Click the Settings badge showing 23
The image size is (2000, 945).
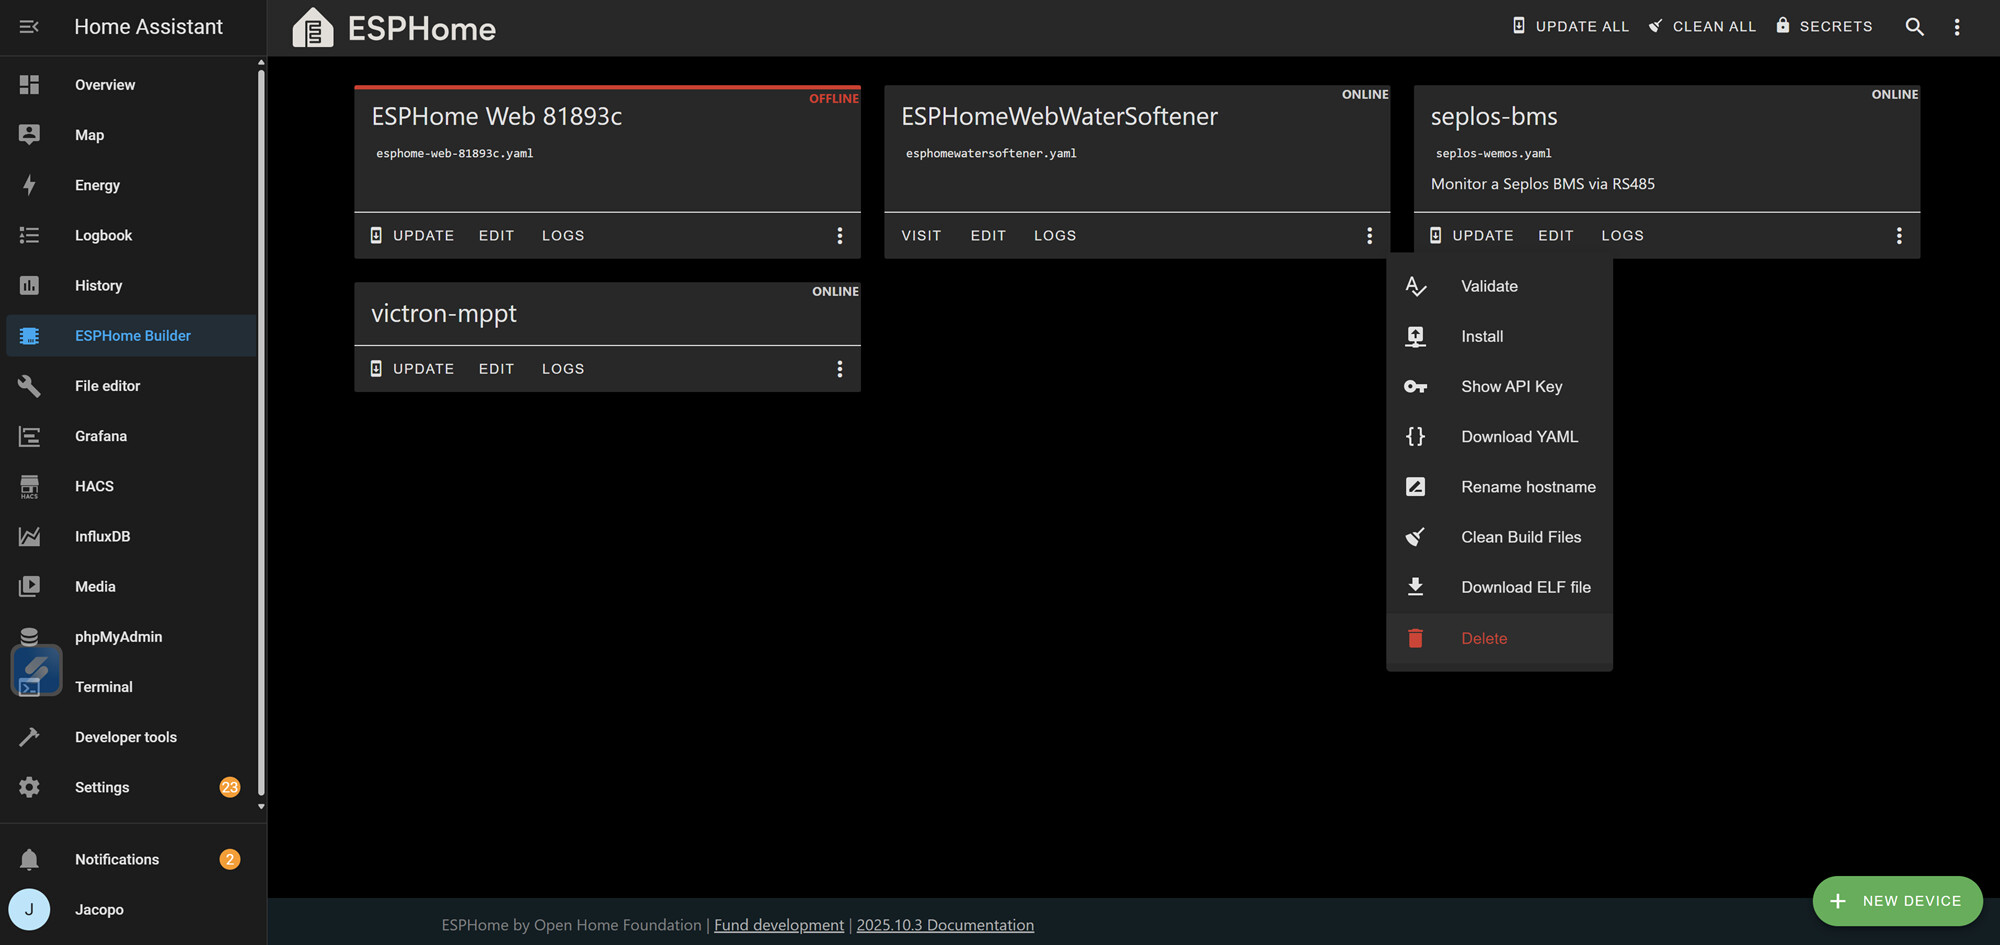[x=230, y=787]
